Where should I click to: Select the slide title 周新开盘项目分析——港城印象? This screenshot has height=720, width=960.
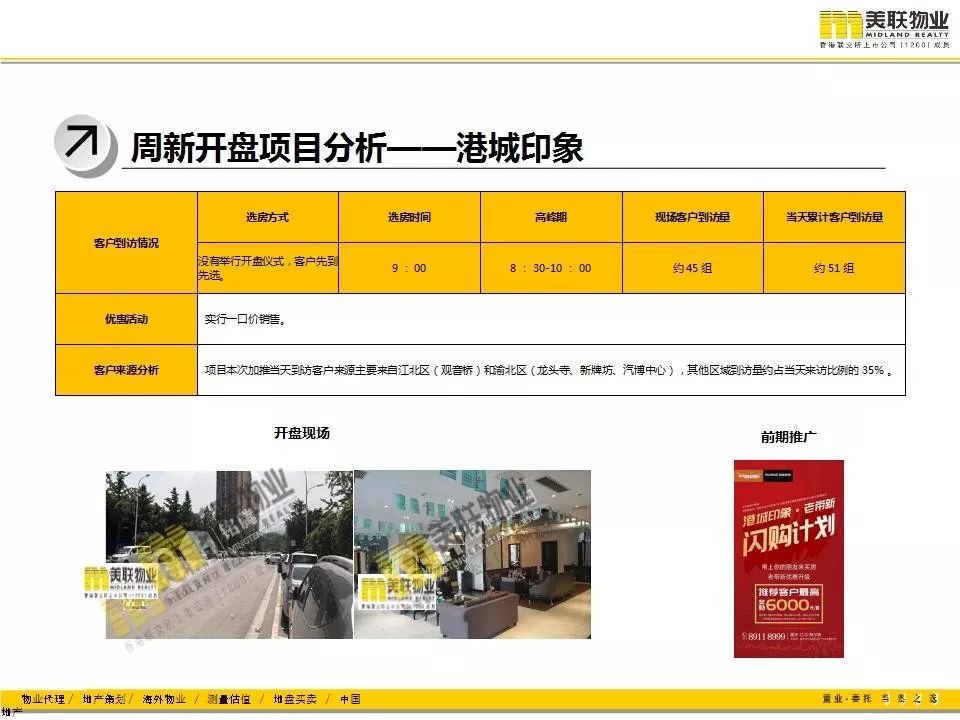[x=357, y=148]
